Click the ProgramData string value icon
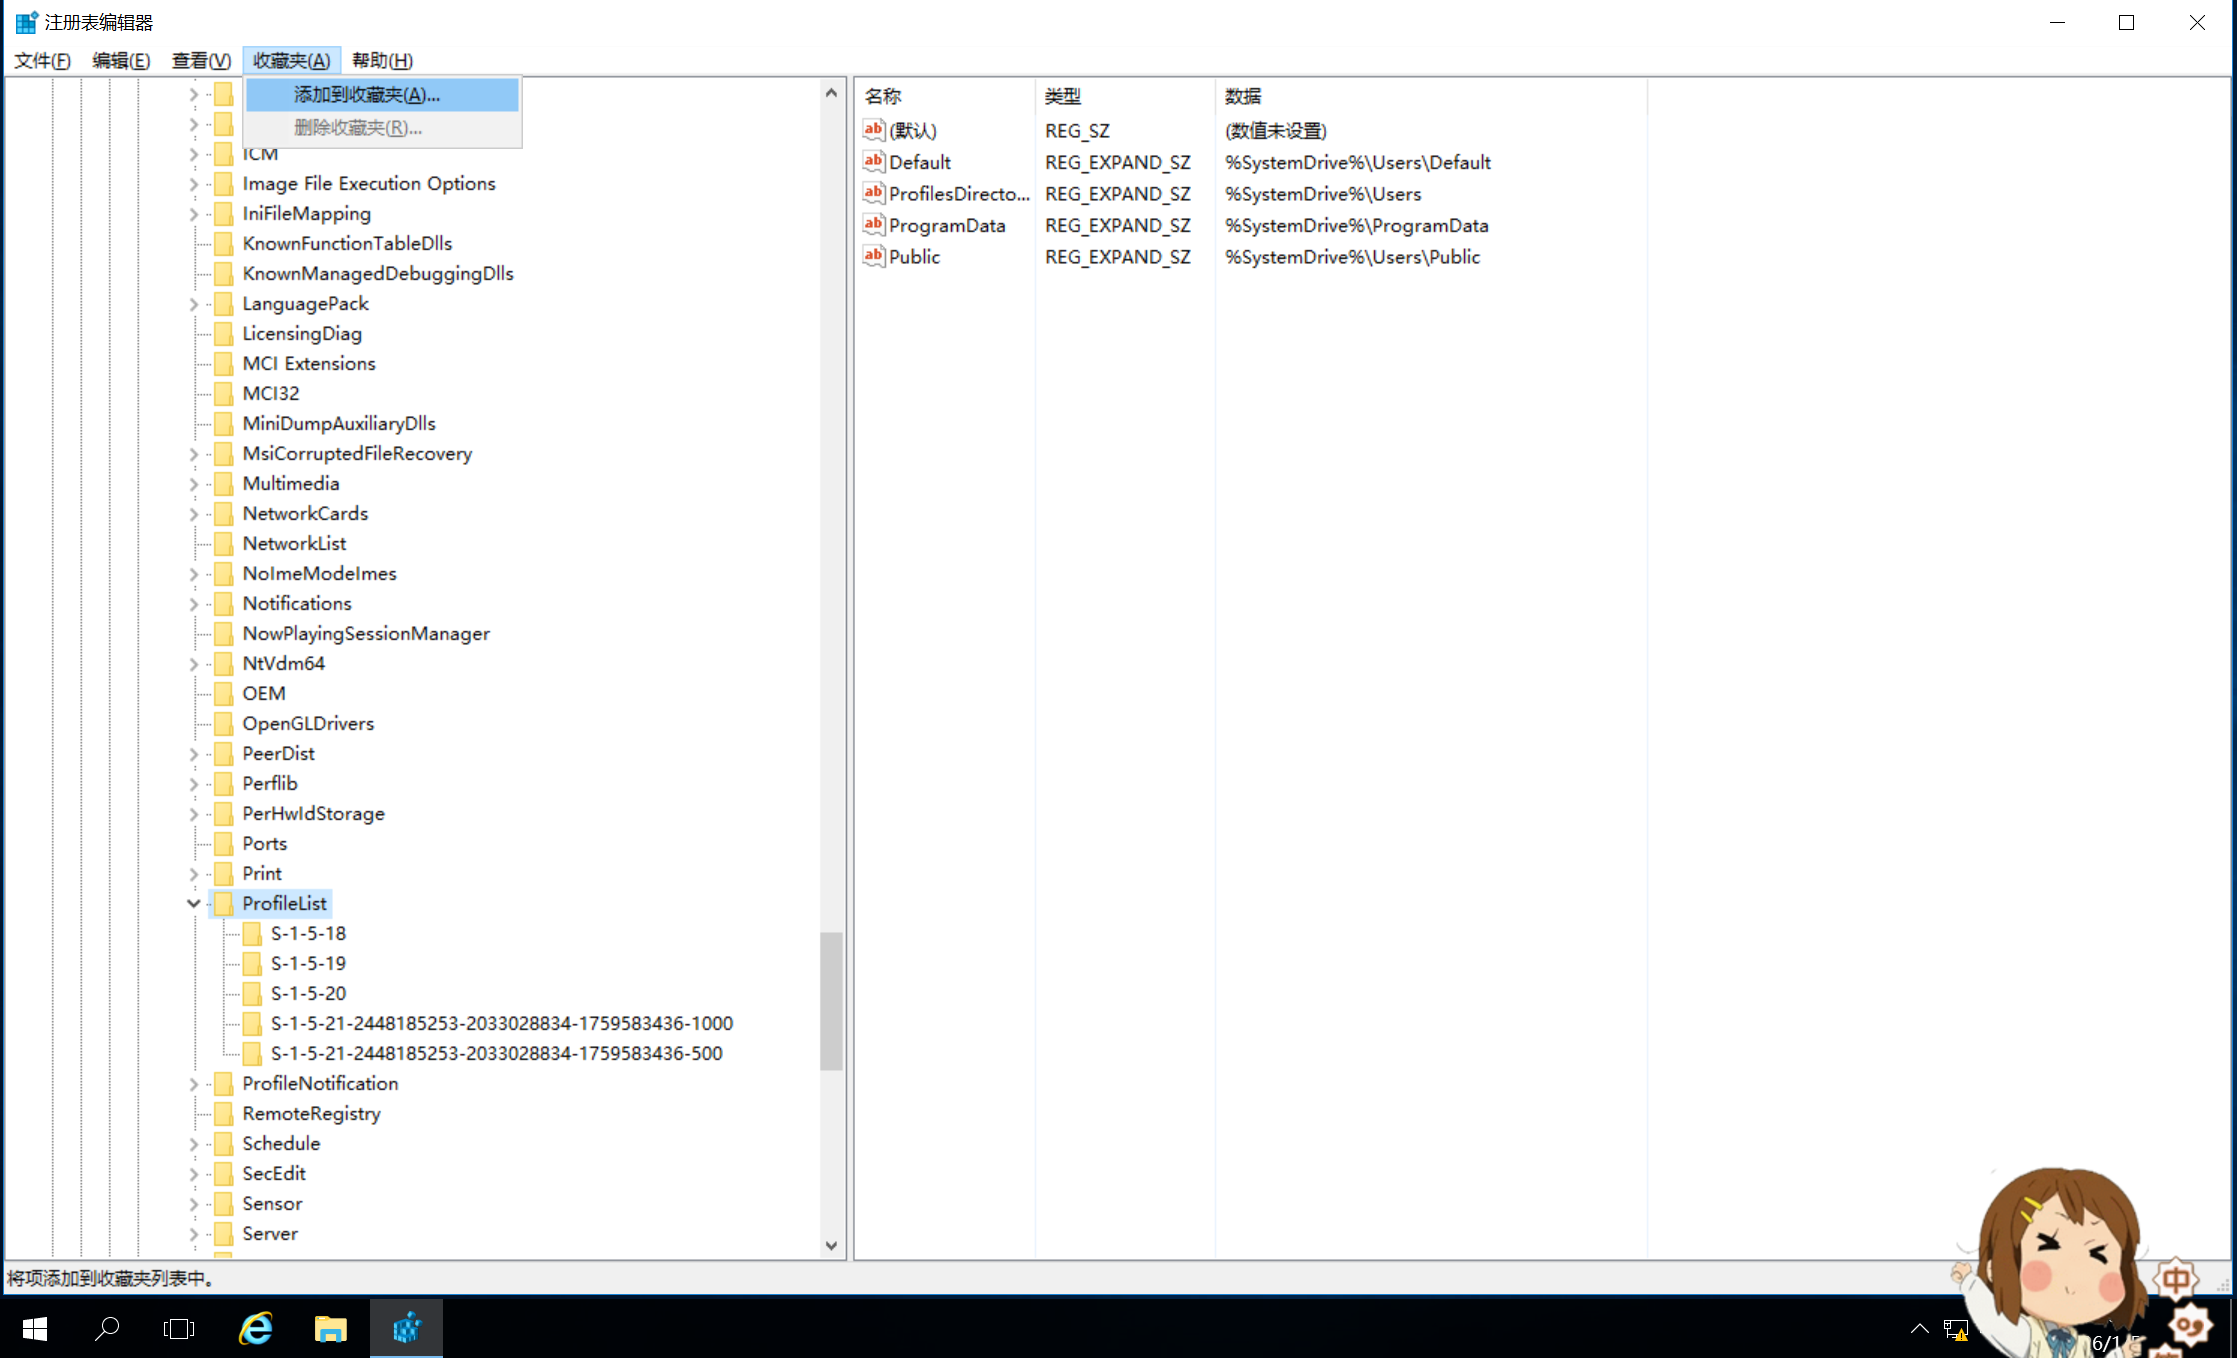This screenshot has width=2237, height=1358. point(873,225)
